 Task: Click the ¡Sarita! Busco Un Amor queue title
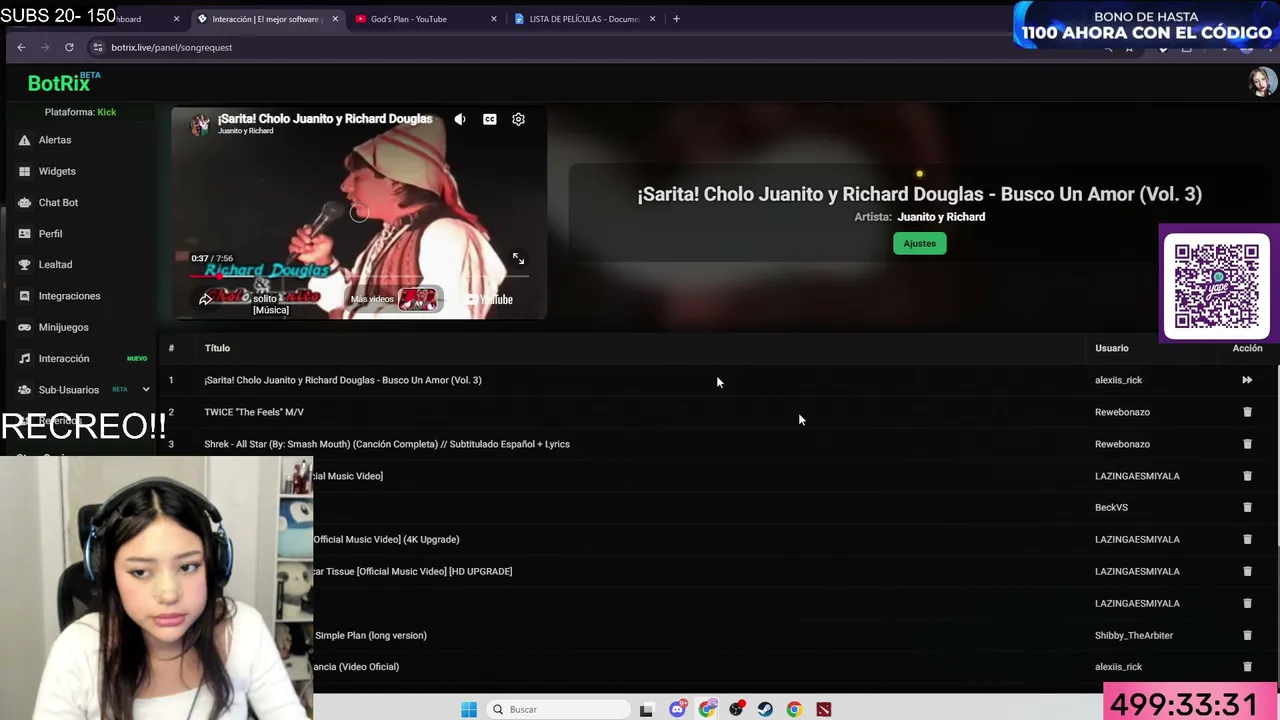click(x=343, y=380)
